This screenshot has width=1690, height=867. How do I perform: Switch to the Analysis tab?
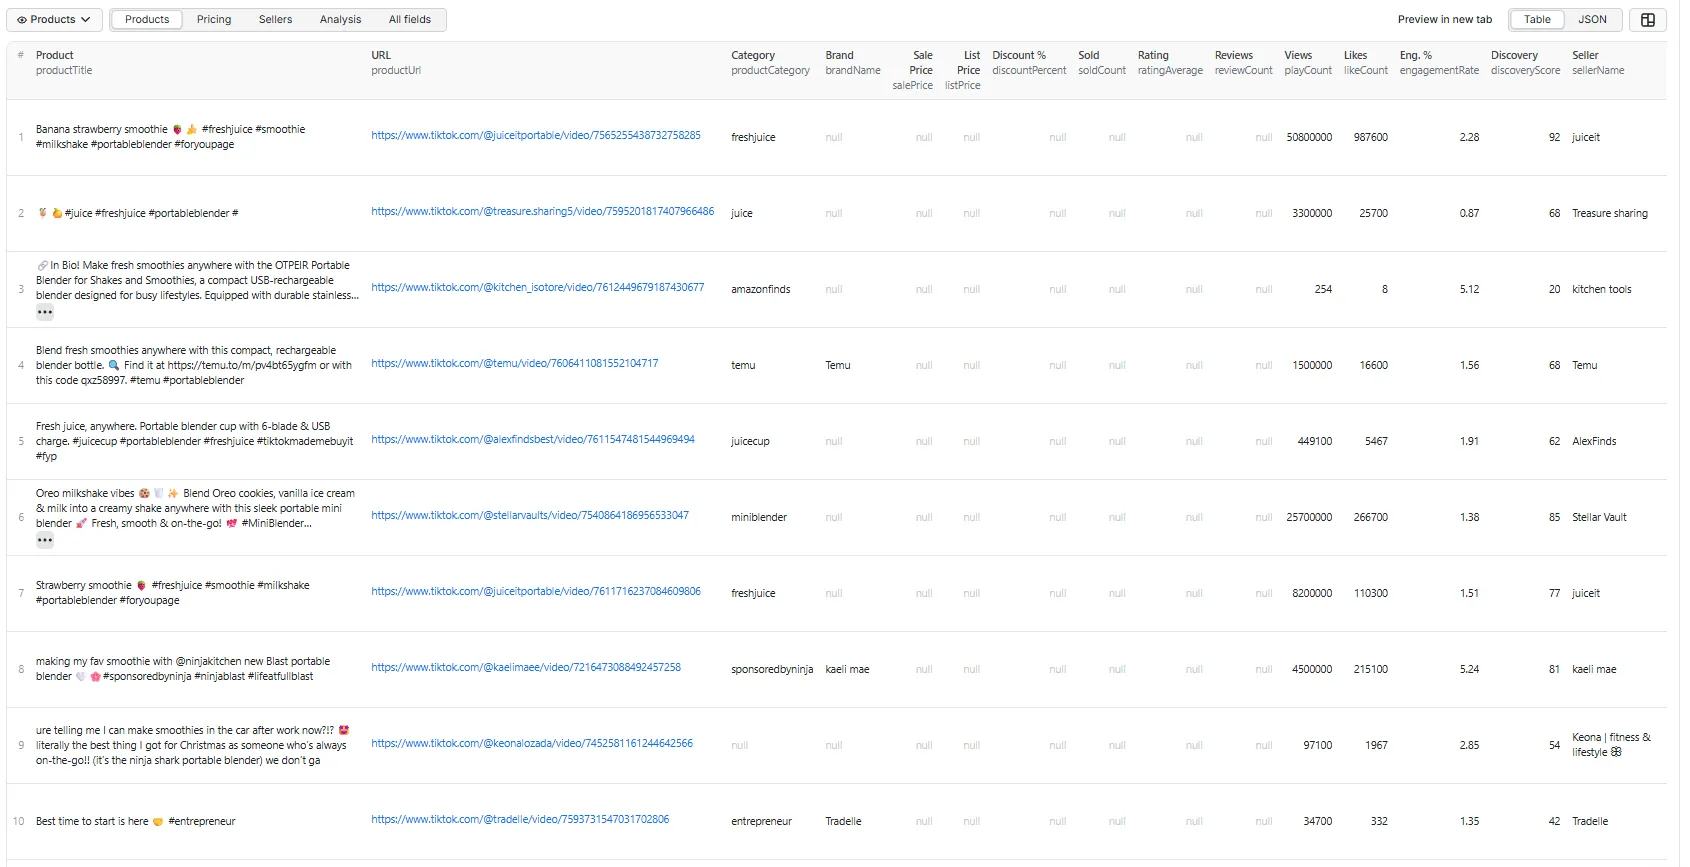pyautogui.click(x=340, y=19)
